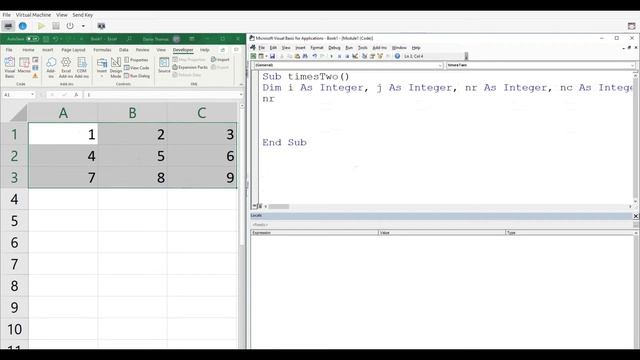Click the Undo icon in VBA toolbar

(315, 56)
